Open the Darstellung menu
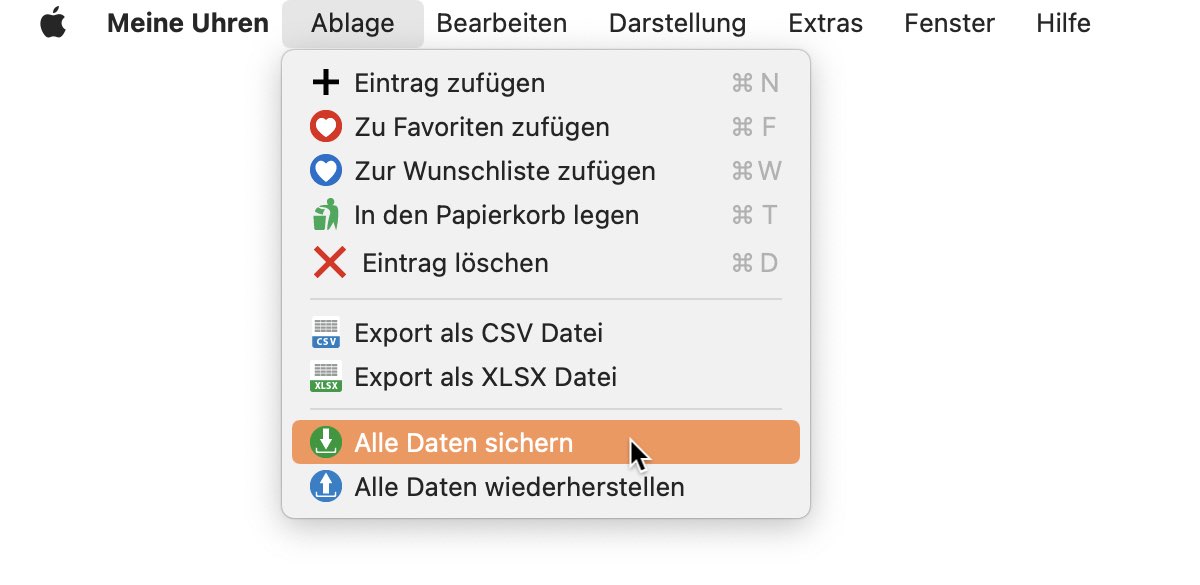 pos(677,23)
